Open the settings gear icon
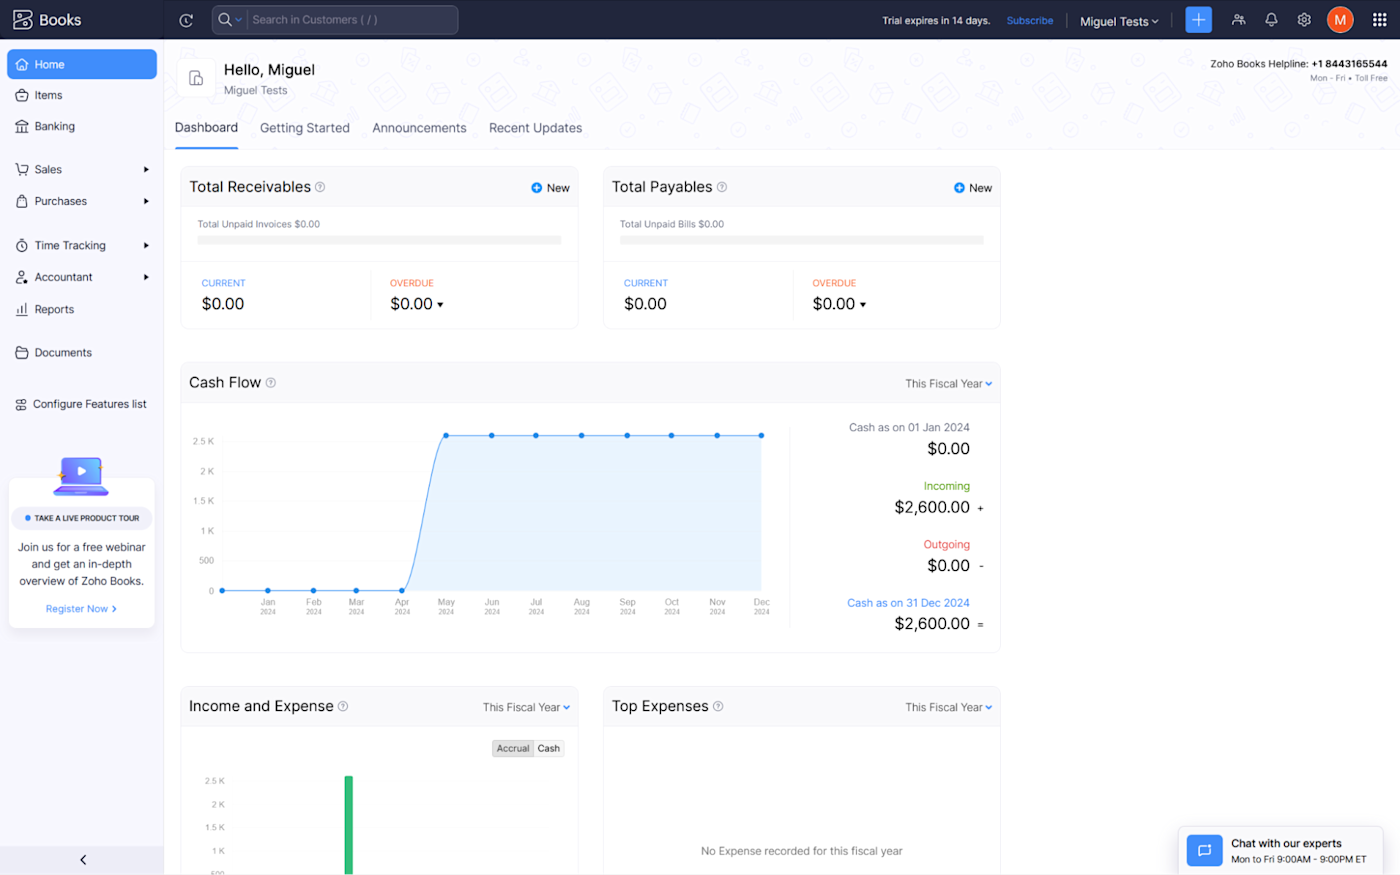 point(1304,20)
